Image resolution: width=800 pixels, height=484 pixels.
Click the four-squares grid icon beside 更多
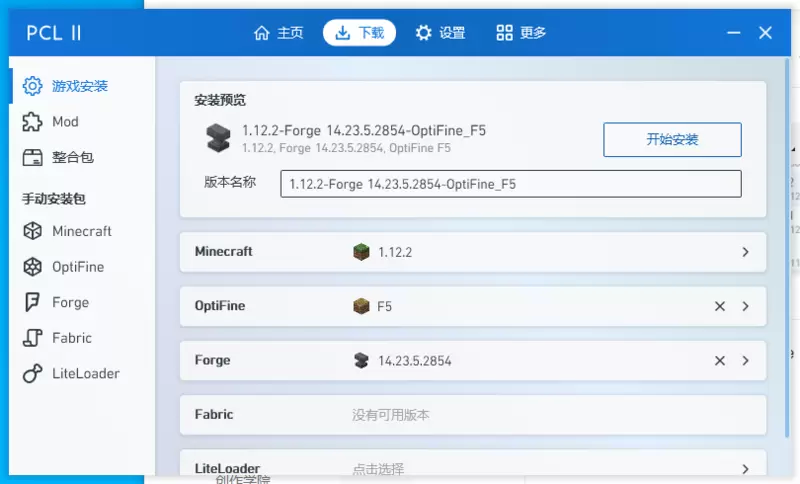click(x=504, y=33)
